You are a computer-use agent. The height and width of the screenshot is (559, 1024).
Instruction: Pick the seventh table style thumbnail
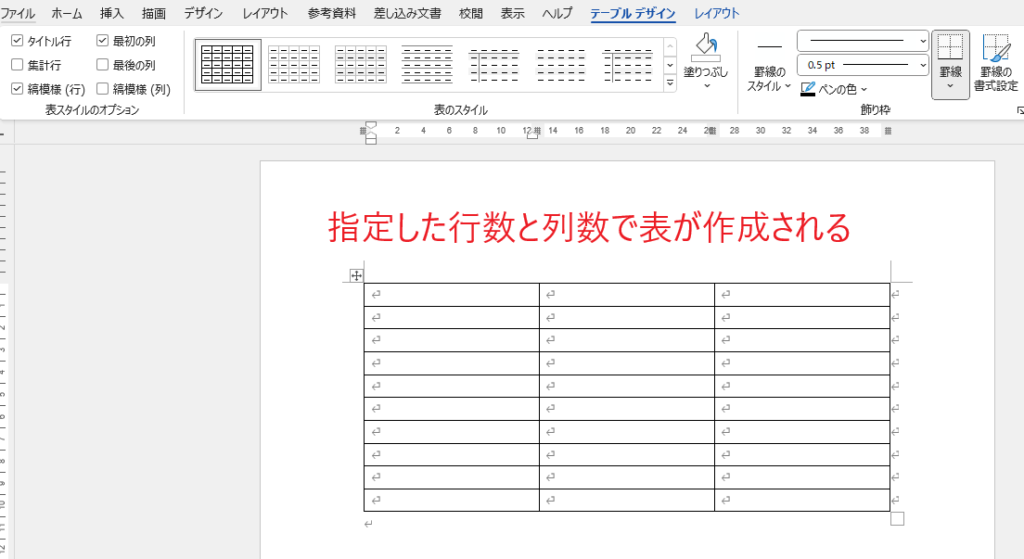click(x=628, y=65)
